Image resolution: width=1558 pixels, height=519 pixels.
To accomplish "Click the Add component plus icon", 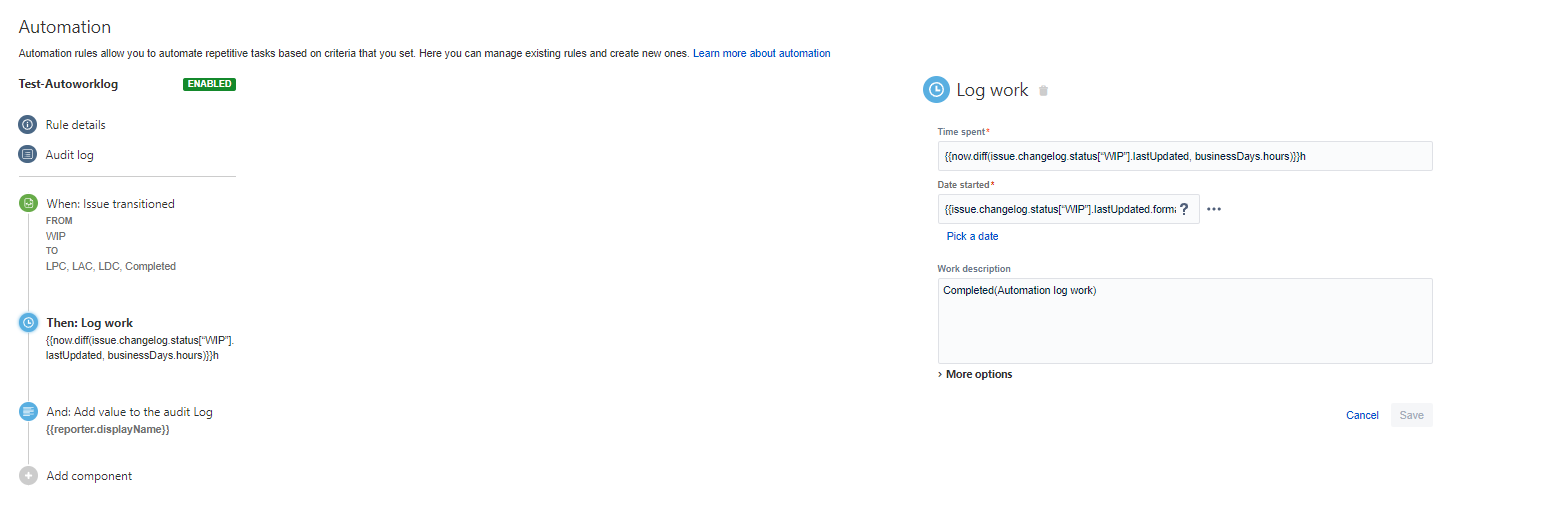I will (28, 476).
